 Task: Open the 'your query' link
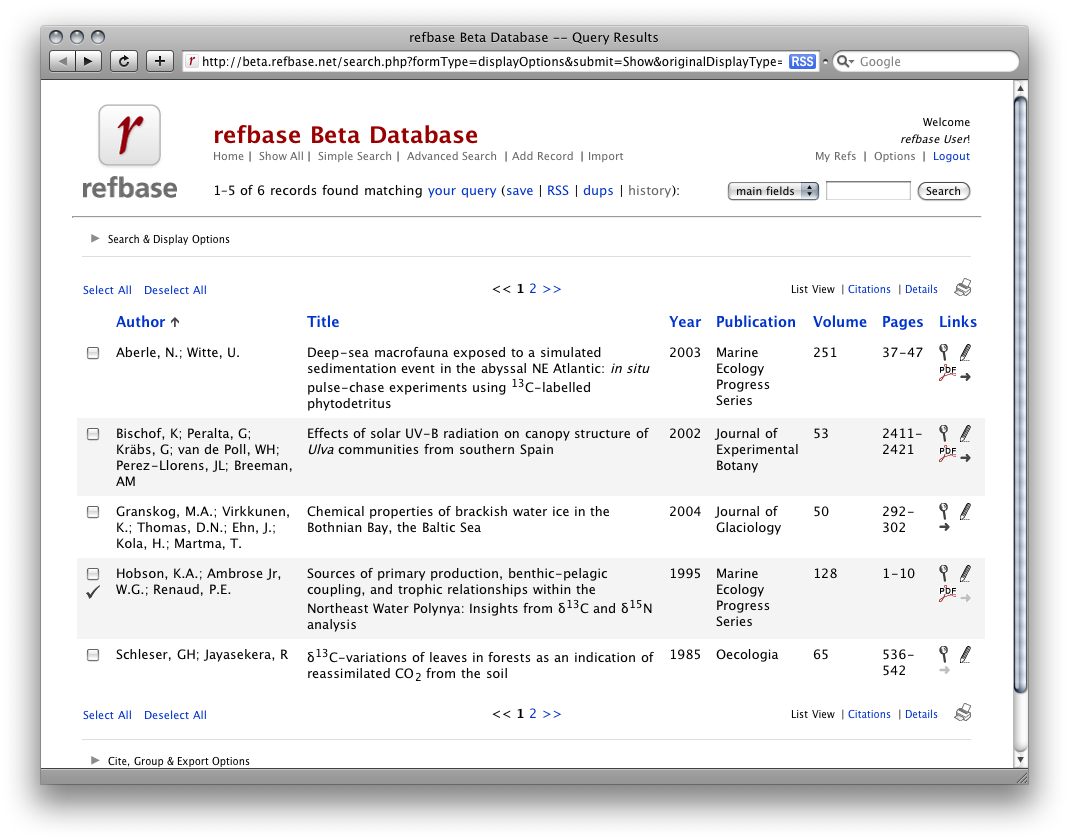click(x=462, y=191)
